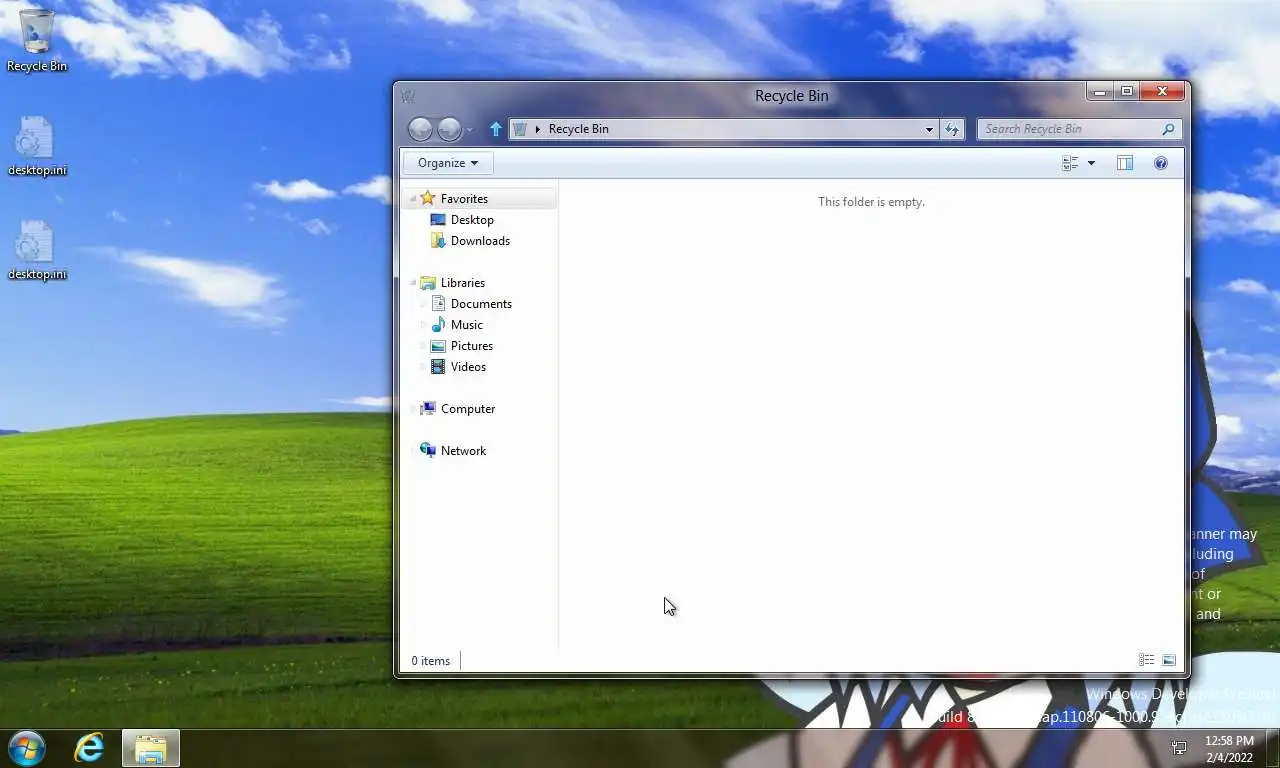Collapse the Libraries group arrow
Screen dimensions: 1280x768
click(x=412, y=283)
